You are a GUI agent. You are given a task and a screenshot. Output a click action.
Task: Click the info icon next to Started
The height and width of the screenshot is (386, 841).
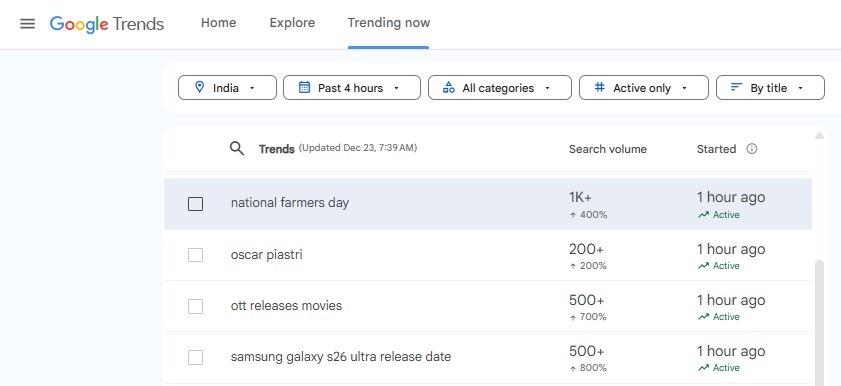point(752,149)
